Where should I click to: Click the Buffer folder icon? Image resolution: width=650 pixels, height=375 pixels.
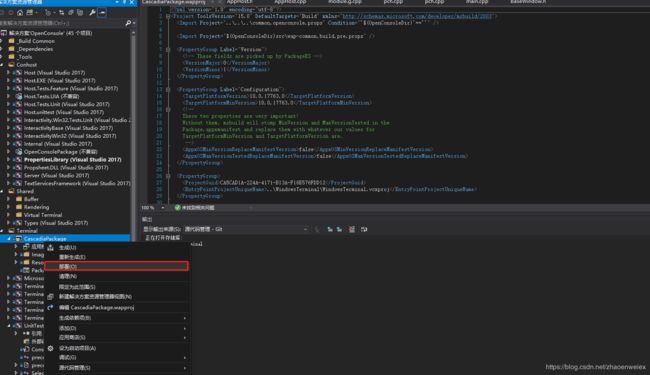pos(19,199)
